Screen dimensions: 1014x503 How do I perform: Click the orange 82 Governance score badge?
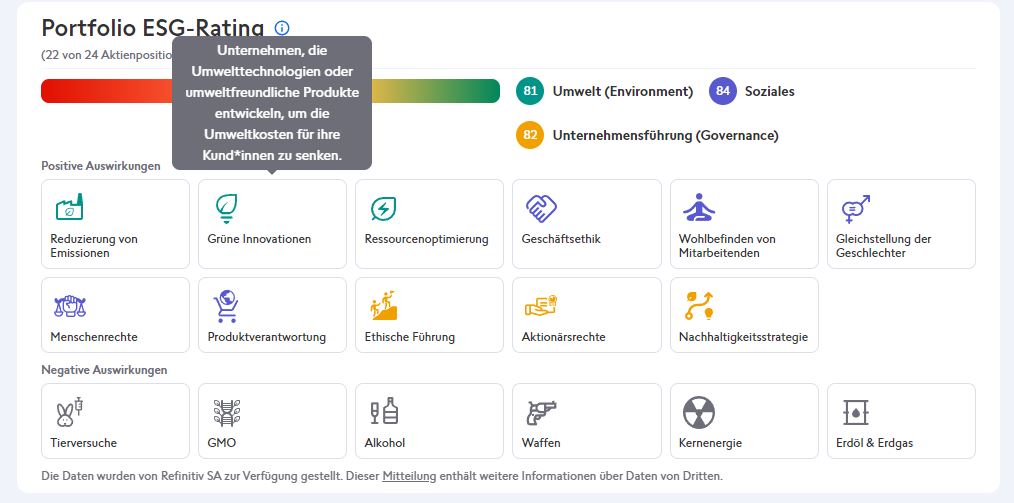click(x=530, y=135)
